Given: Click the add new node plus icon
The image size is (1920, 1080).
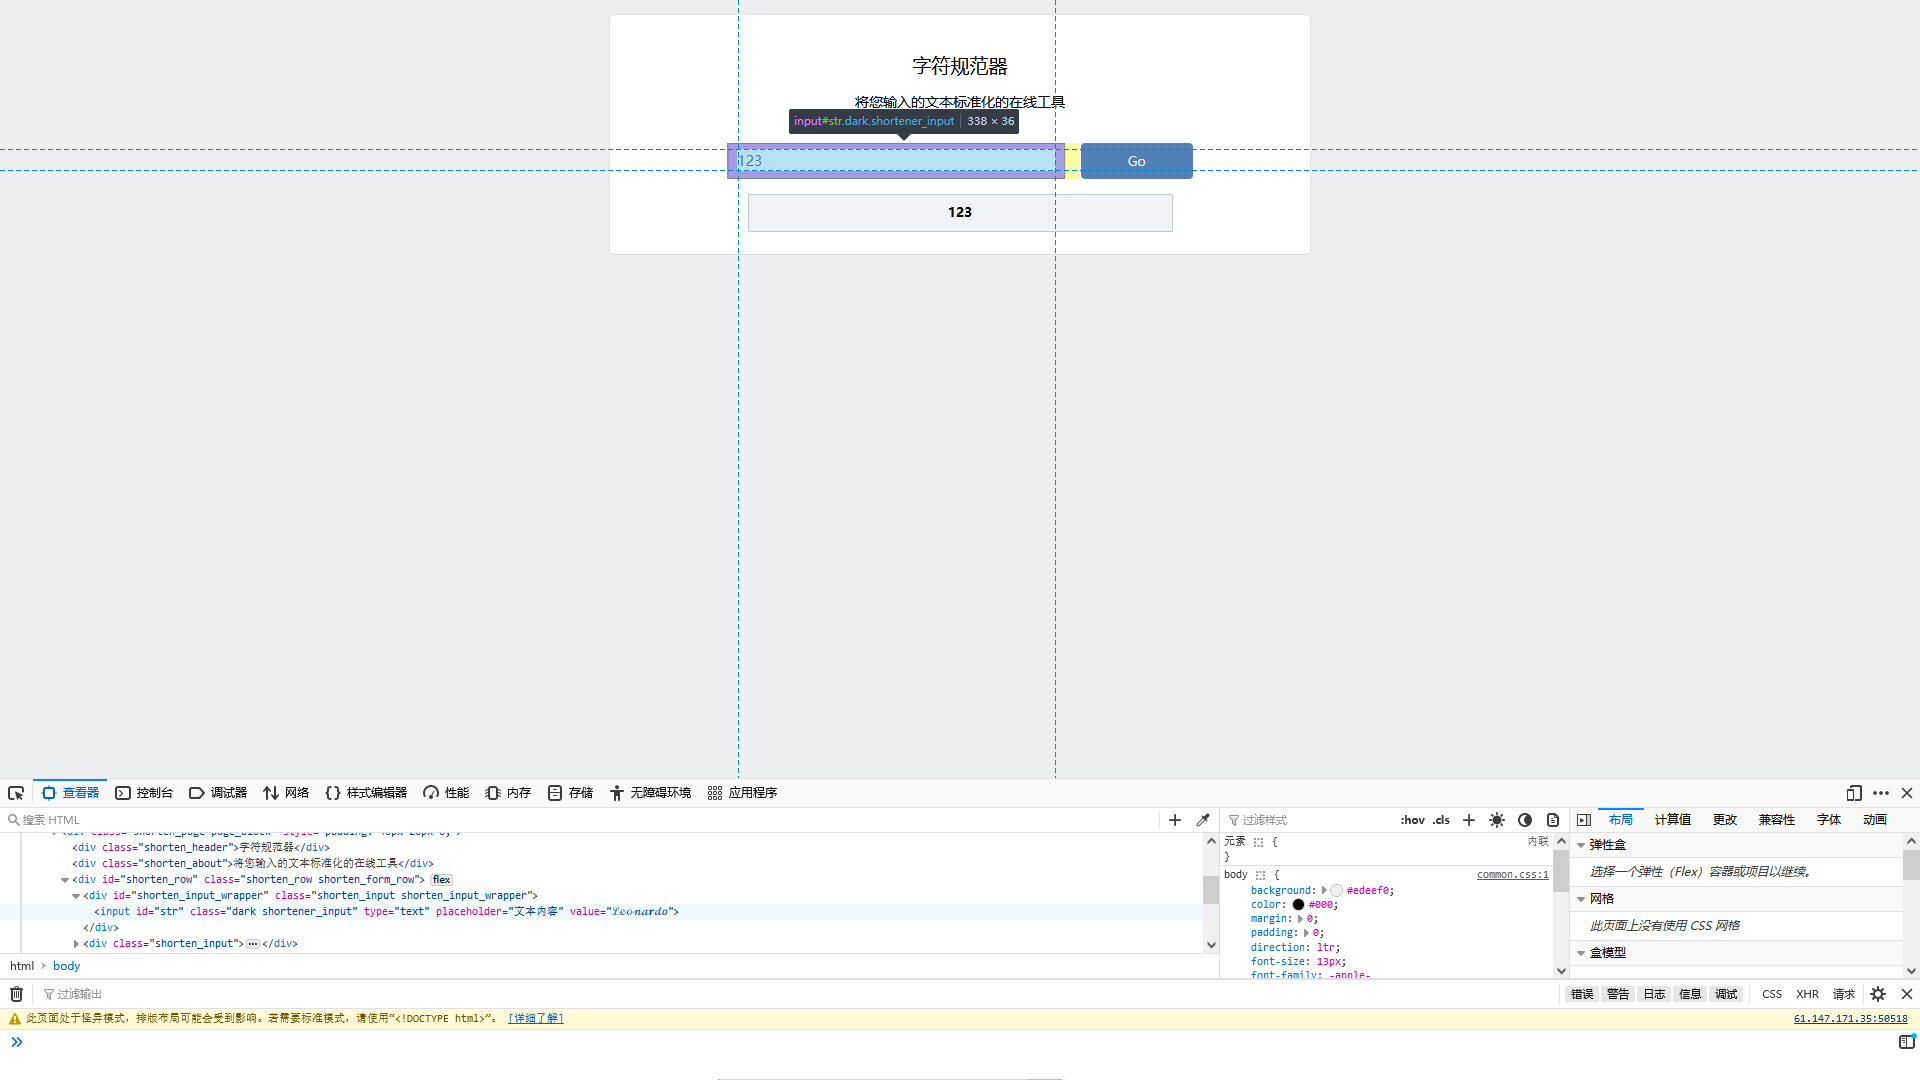Looking at the screenshot, I should [x=1175, y=820].
